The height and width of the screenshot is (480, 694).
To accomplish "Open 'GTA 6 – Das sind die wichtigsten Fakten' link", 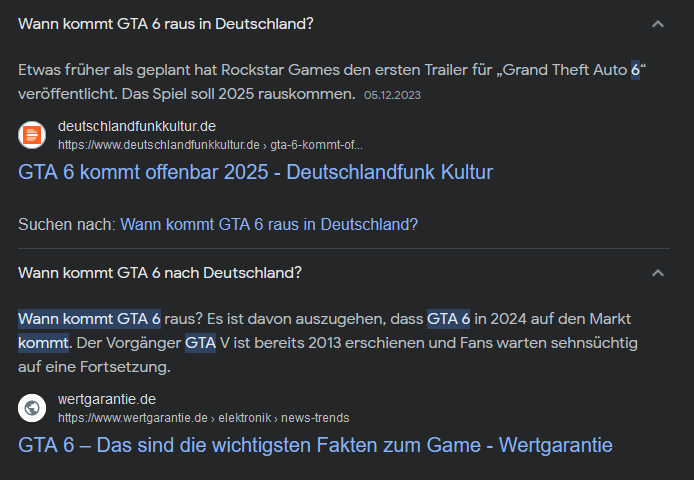I will 315,445.
